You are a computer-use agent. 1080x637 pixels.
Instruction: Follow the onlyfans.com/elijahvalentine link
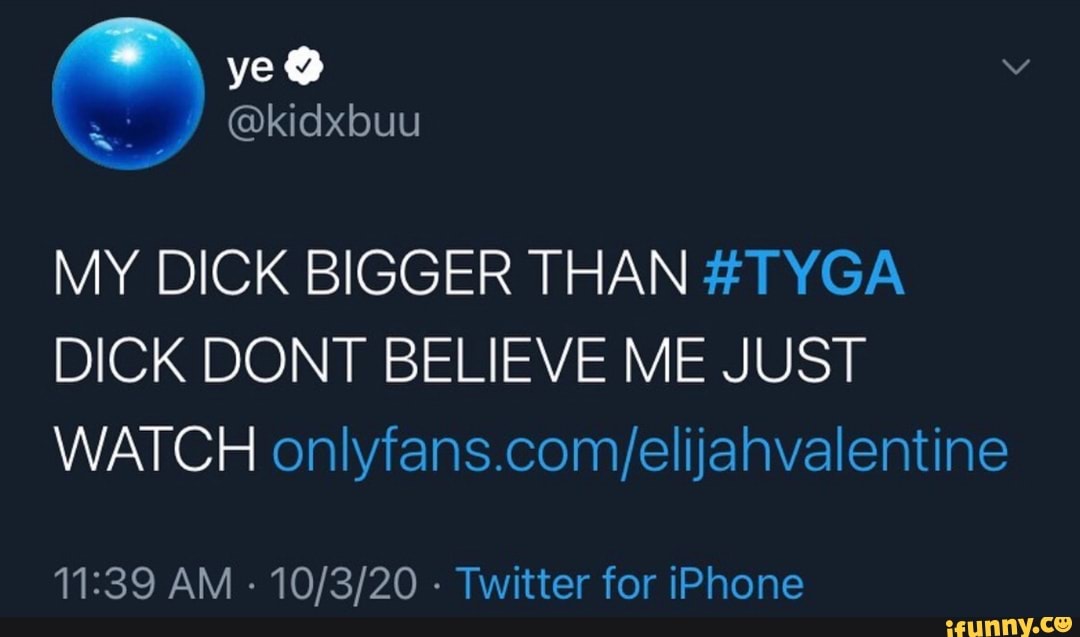click(639, 450)
